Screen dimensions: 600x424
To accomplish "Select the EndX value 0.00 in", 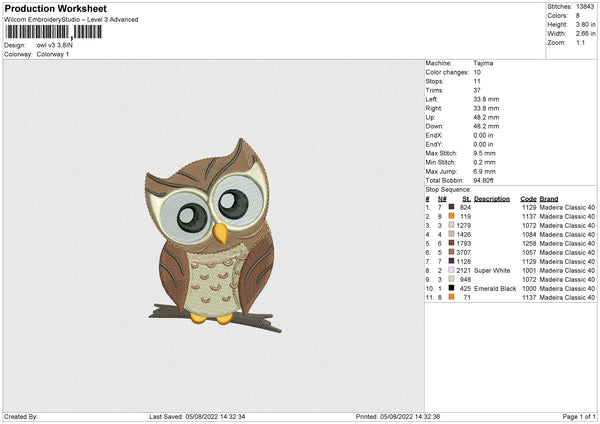I will click(x=483, y=135).
